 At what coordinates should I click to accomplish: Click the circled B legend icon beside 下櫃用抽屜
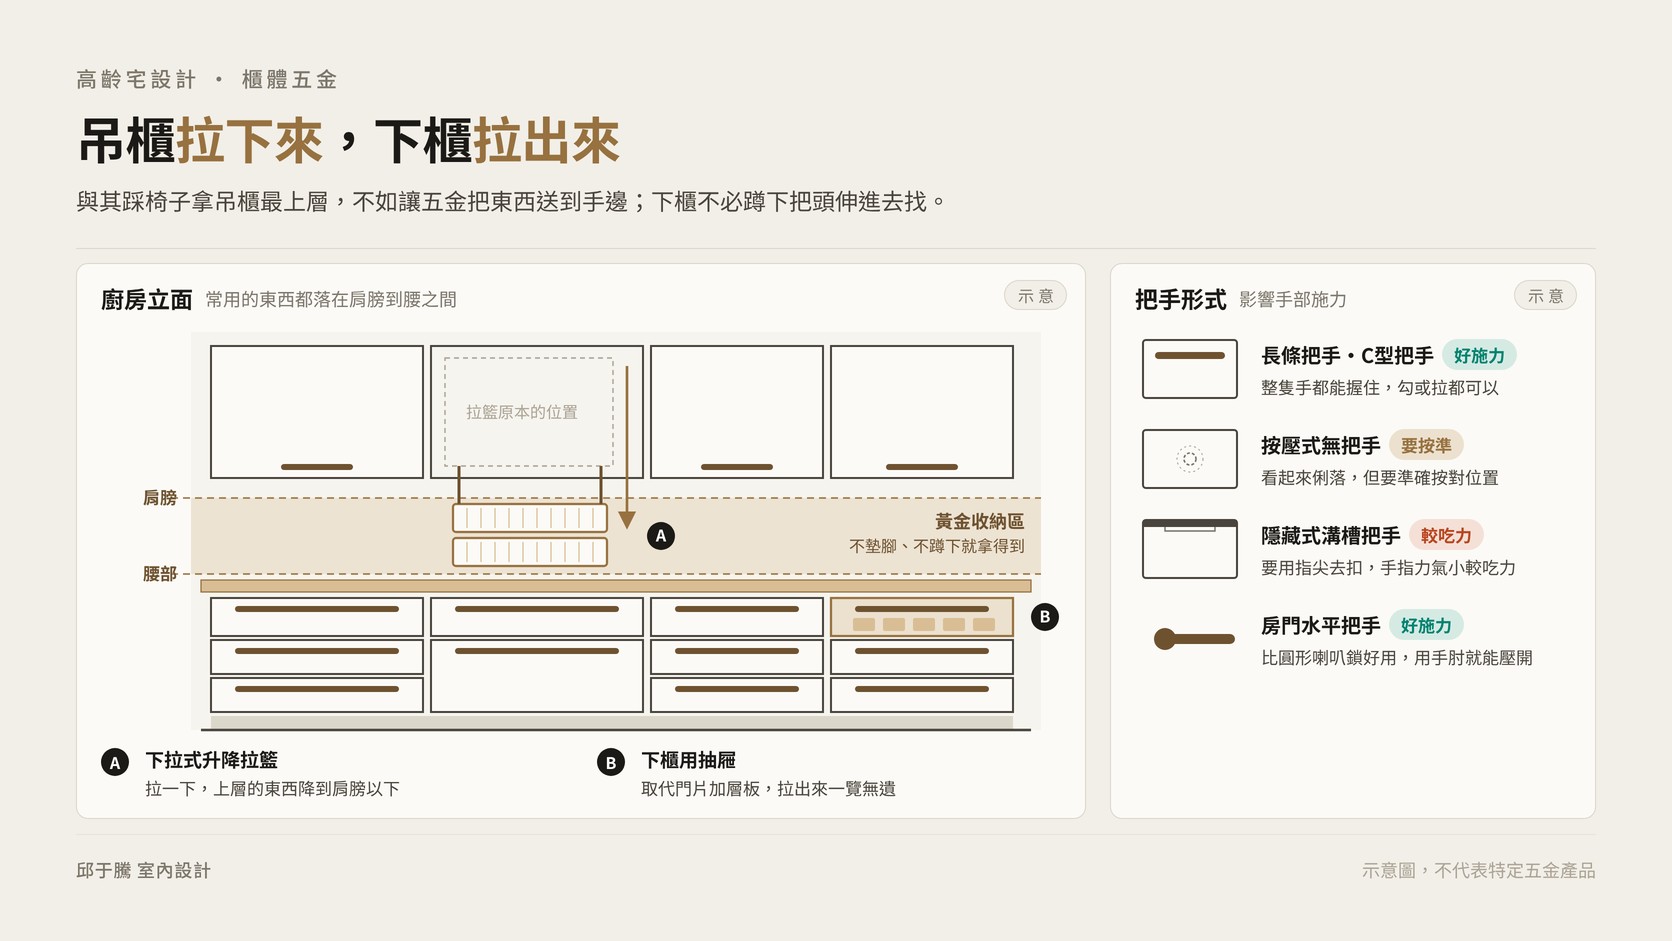611,763
